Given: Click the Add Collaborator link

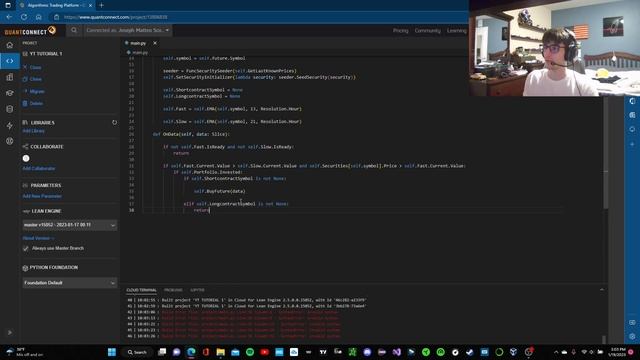Looking at the screenshot, I should pos(39,169).
